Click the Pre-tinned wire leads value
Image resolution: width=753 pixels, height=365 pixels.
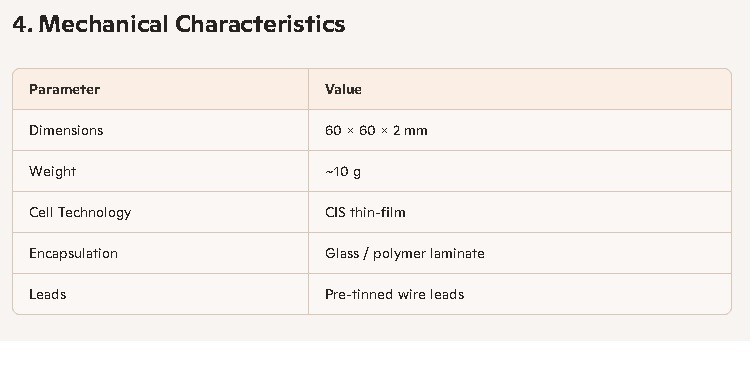[394, 294]
